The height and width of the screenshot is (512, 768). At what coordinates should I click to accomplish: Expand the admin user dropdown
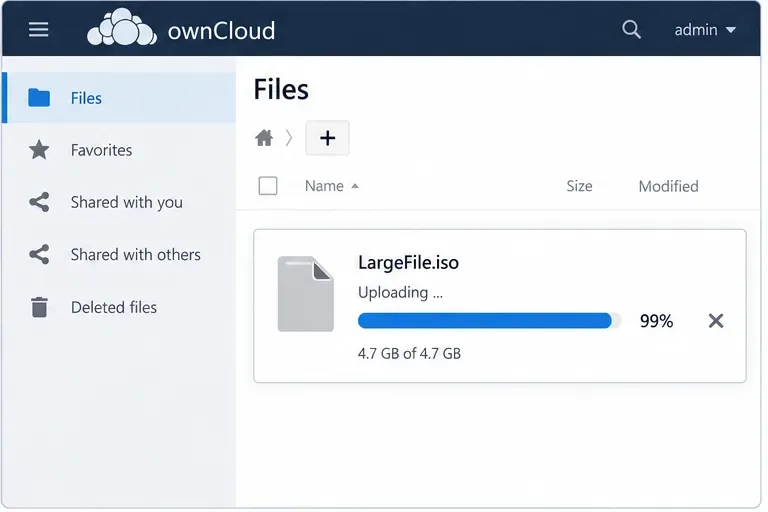(705, 30)
